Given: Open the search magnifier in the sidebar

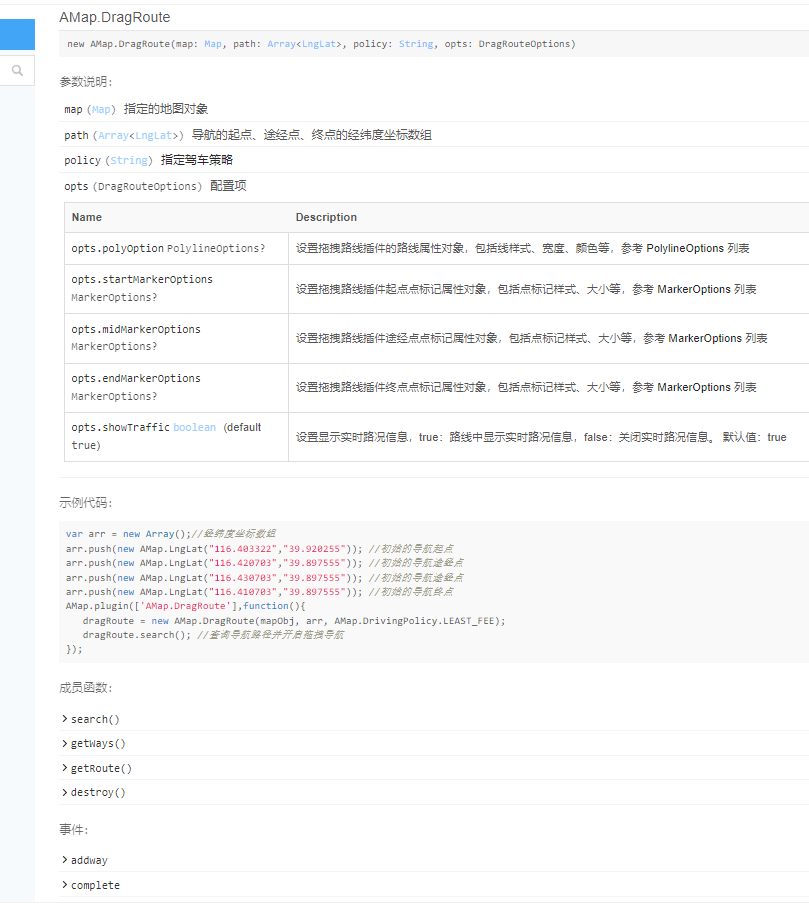Looking at the screenshot, I should (x=16, y=70).
